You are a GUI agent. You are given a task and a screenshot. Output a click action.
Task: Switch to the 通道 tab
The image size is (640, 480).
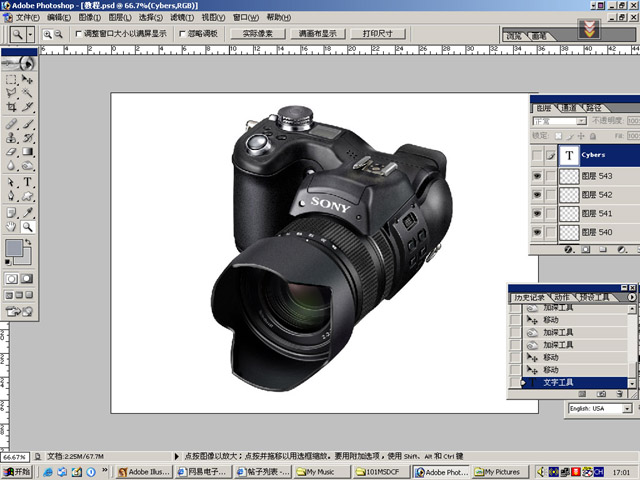pos(569,108)
